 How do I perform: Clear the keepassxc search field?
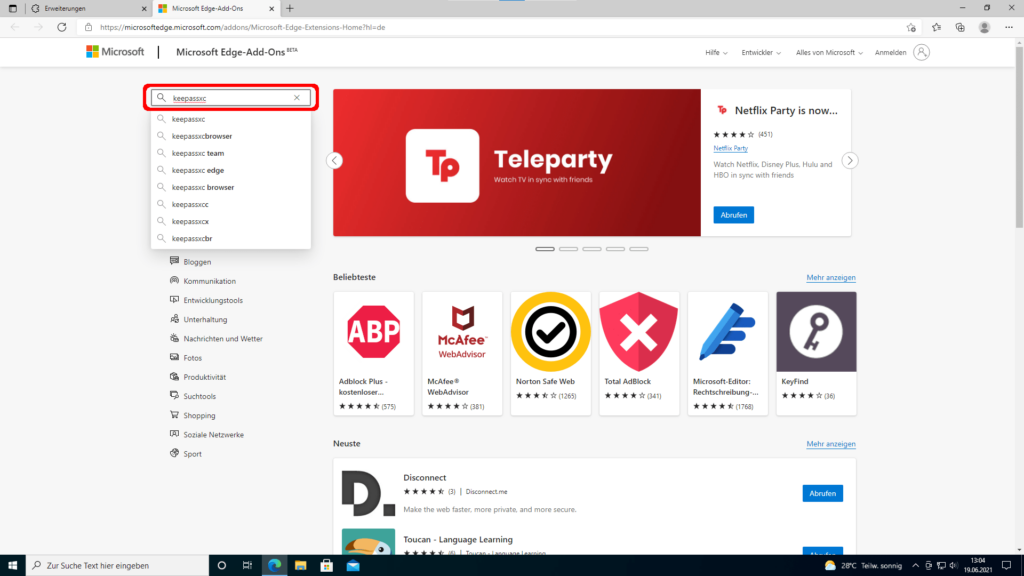(x=296, y=98)
